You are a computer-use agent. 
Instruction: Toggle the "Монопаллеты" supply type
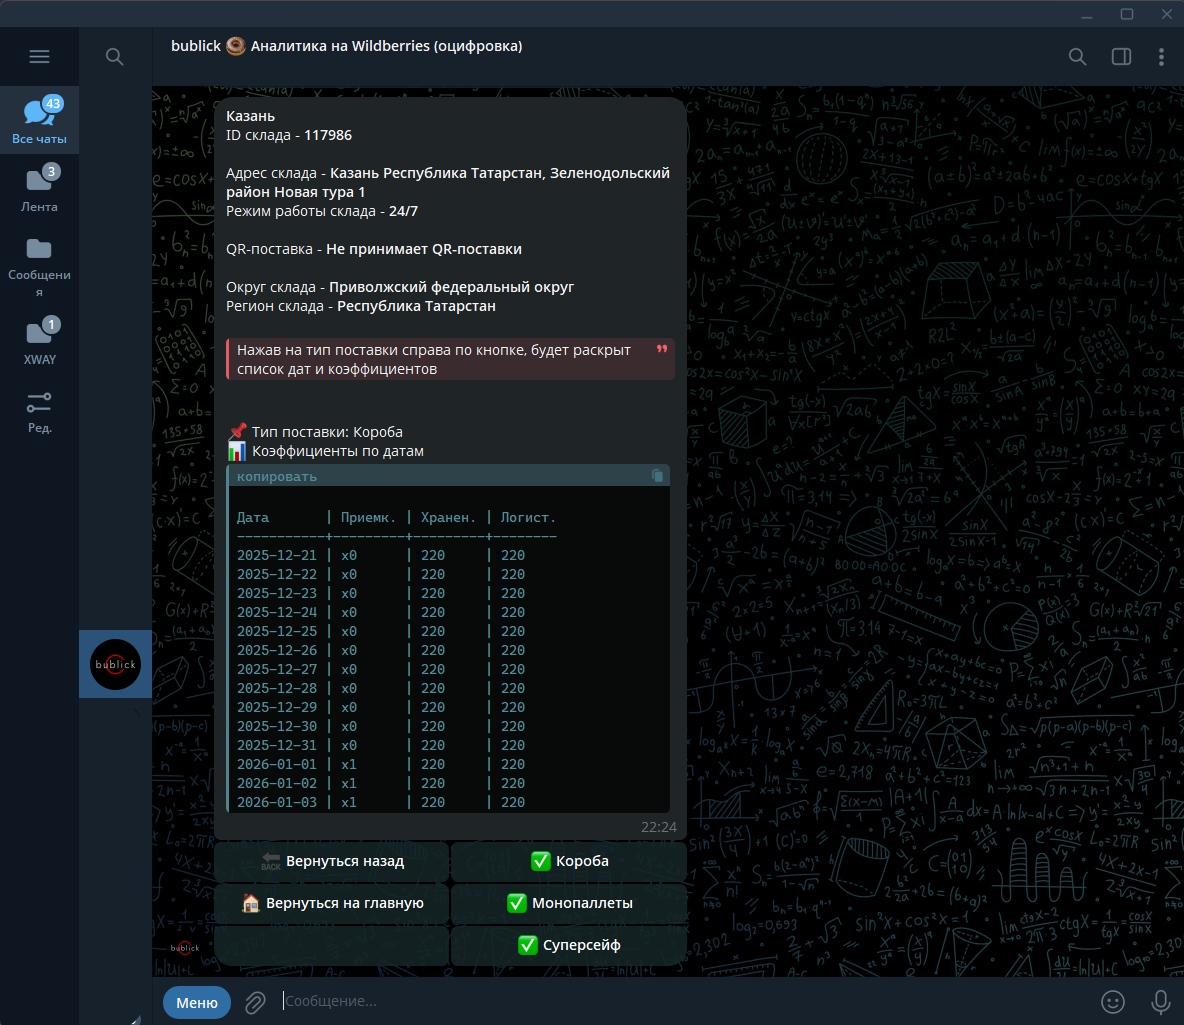(x=569, y=903)
